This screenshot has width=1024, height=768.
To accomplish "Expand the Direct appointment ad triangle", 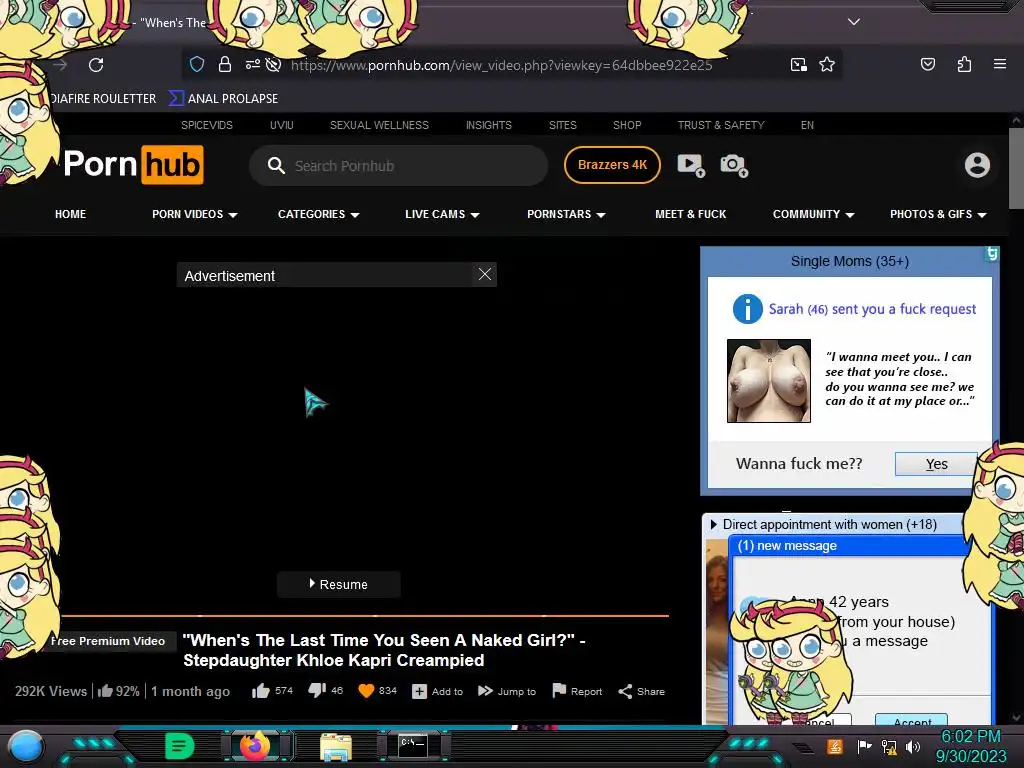I will [713, 524].
